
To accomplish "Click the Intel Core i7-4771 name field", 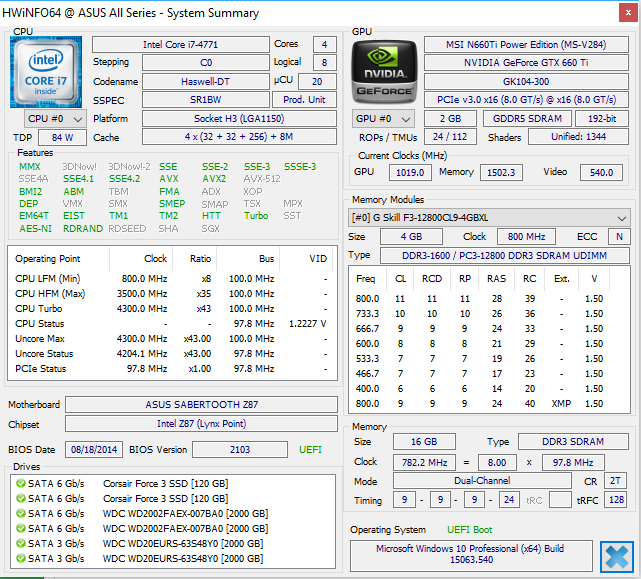I will click(x=181, y=45).
